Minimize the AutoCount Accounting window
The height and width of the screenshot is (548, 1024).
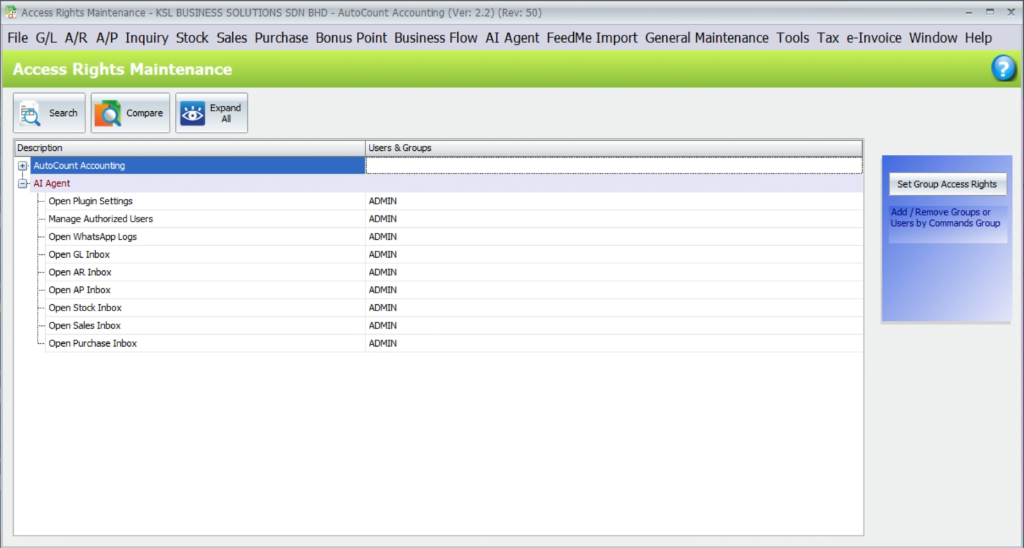(969, 12)
